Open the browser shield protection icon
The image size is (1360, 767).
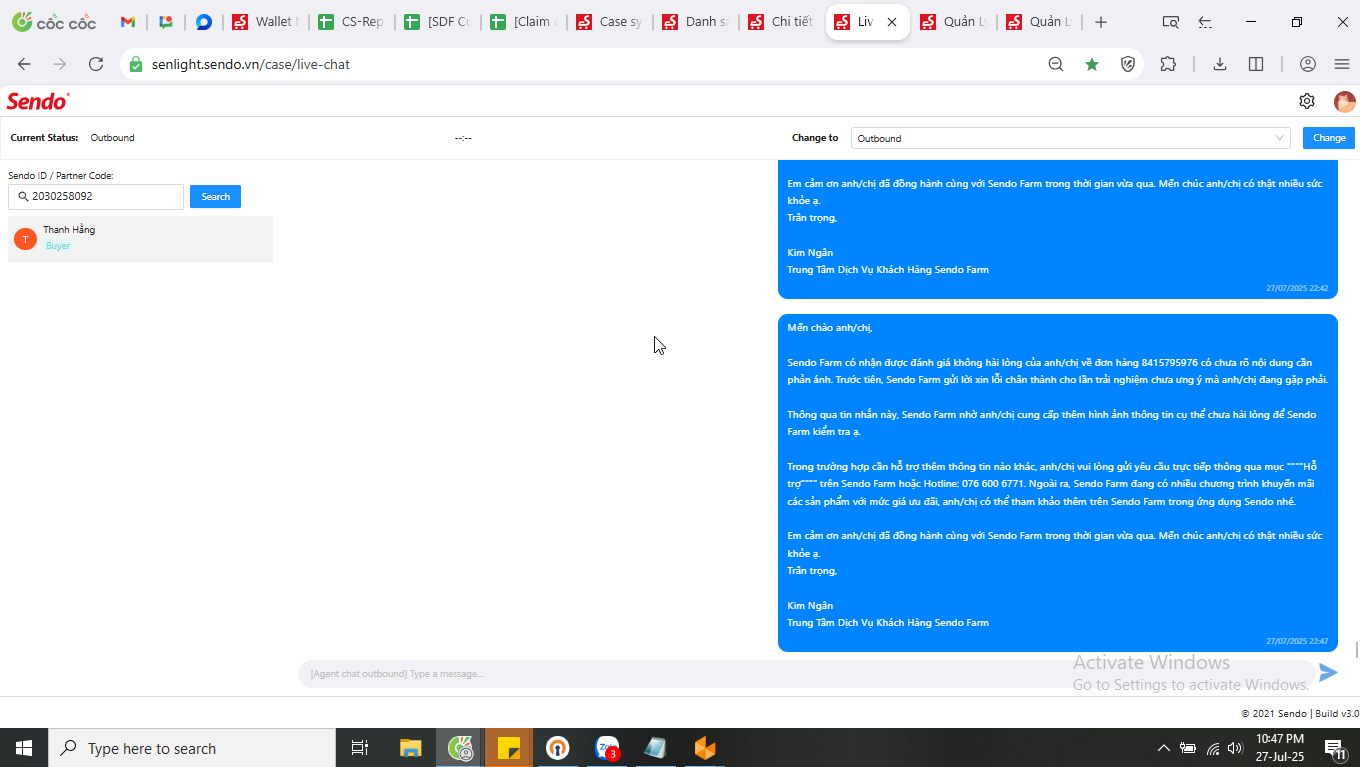[1128, 64]
